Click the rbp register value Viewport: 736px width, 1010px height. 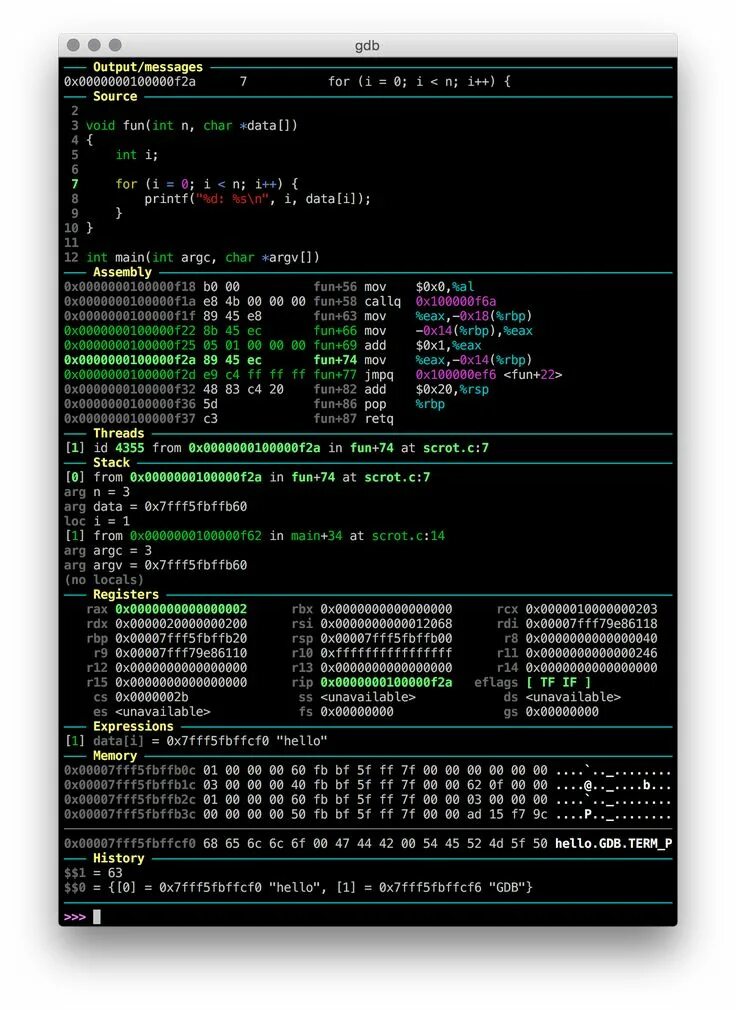coord(181,638)
